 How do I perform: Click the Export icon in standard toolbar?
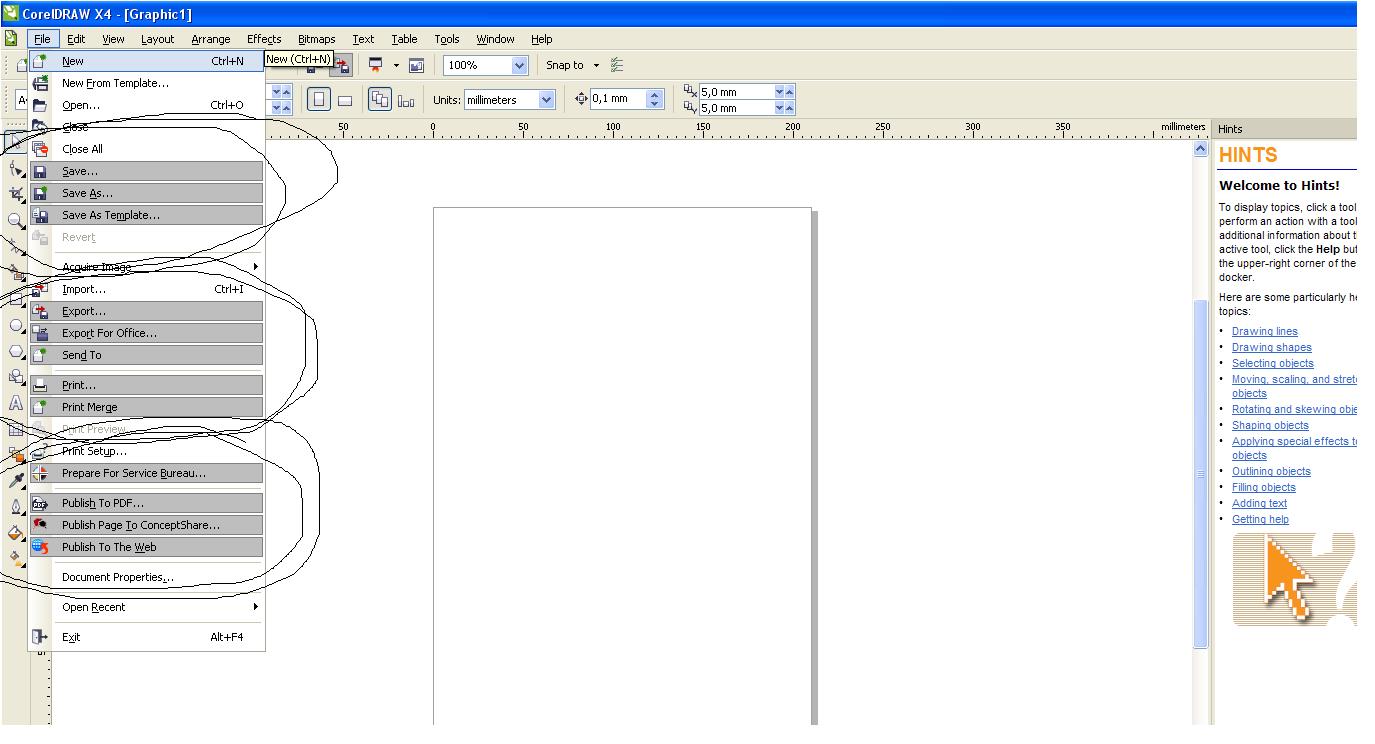342,65
